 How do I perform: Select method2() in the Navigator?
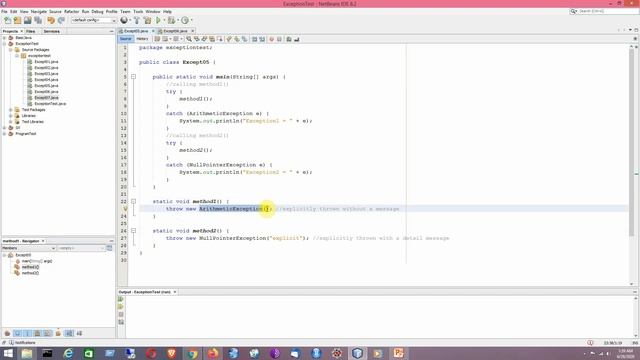coord(30,273)
